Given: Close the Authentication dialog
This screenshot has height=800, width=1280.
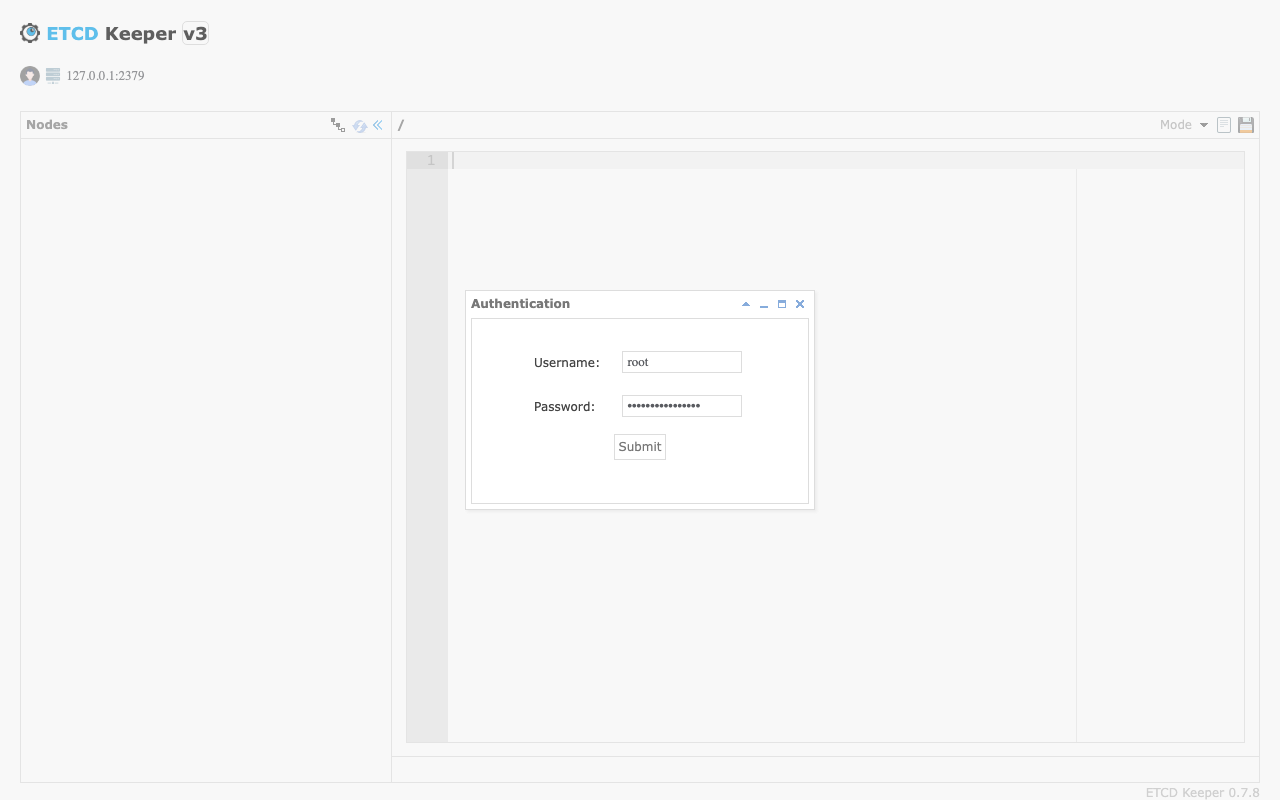Looking at the screenshot, I should coord(800,304).
